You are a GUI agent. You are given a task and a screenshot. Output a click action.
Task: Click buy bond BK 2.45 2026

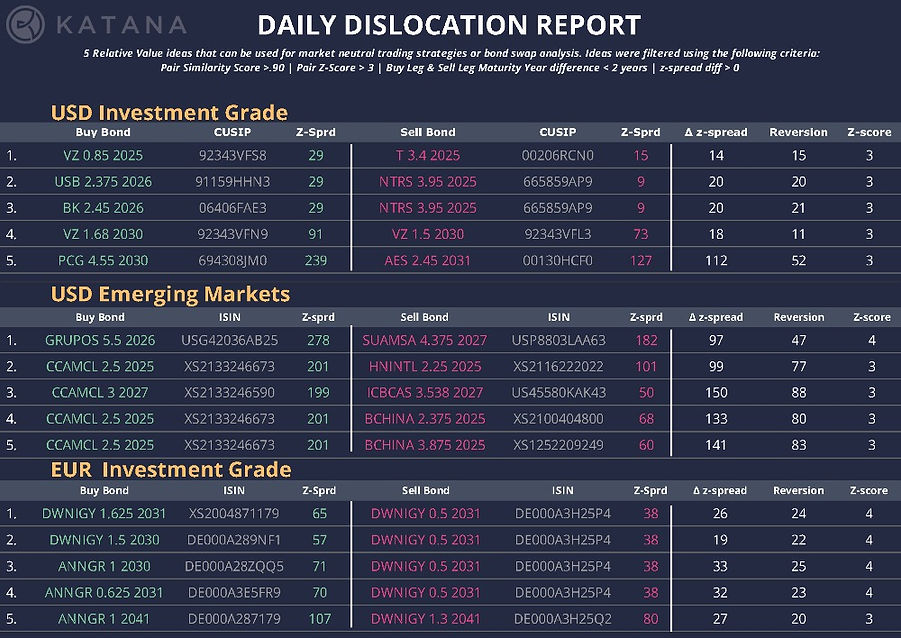103,207
